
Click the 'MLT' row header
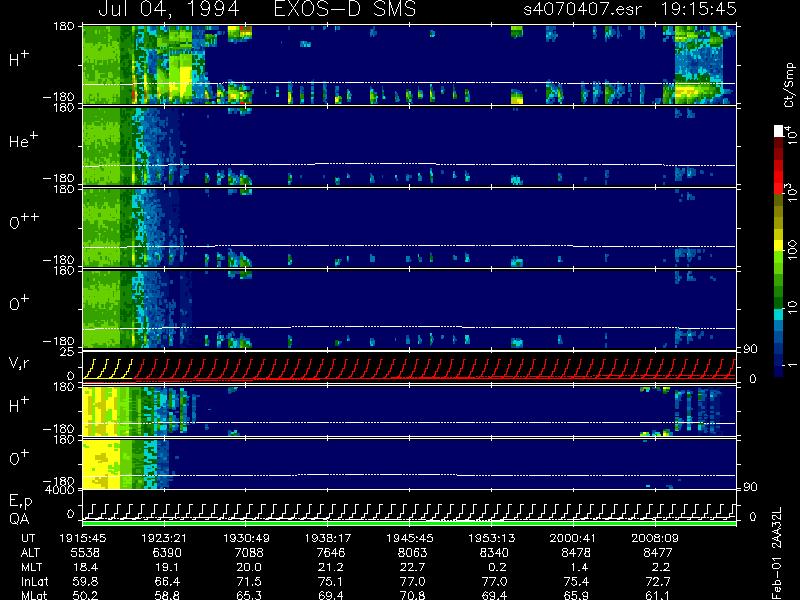pyautogui.click(x=31, y=567)
